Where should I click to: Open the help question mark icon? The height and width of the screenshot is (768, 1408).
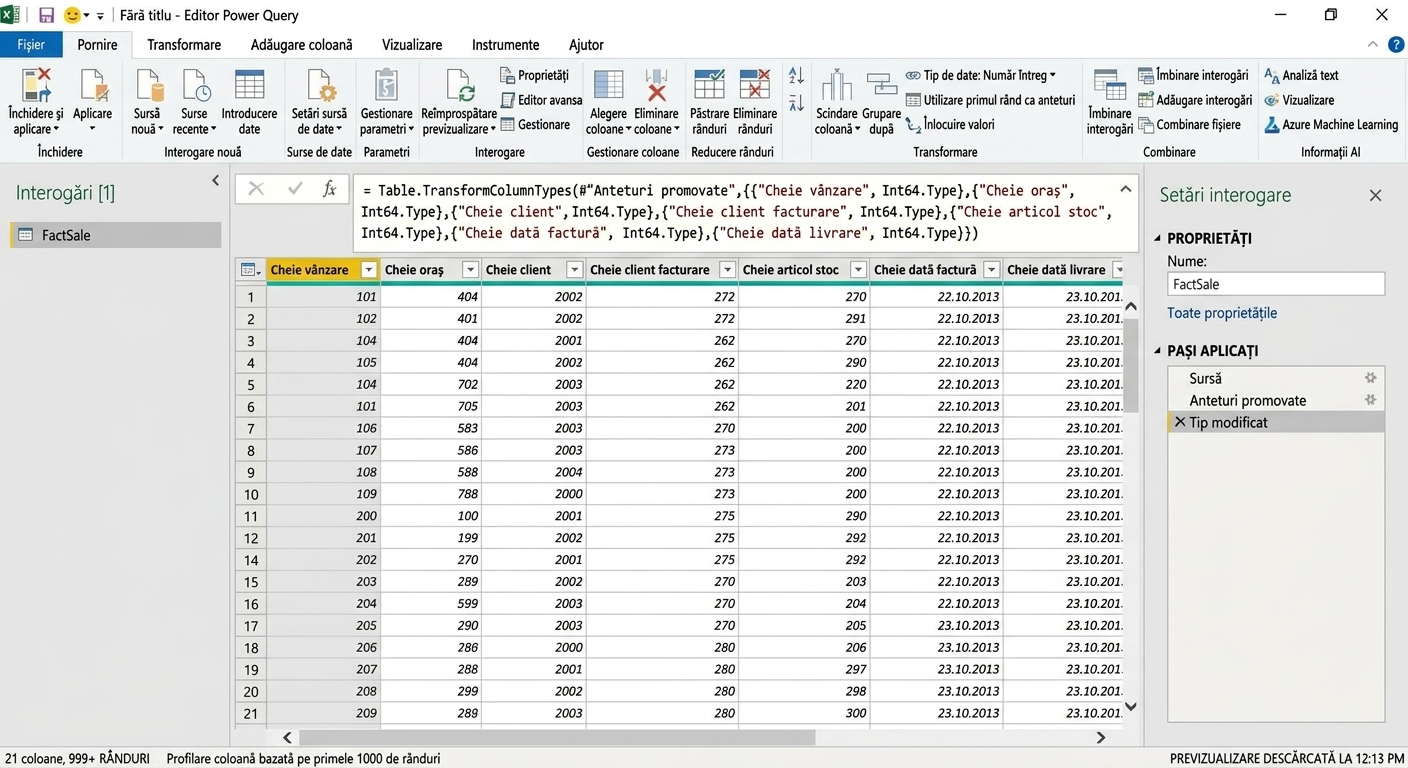(1396, 45)
